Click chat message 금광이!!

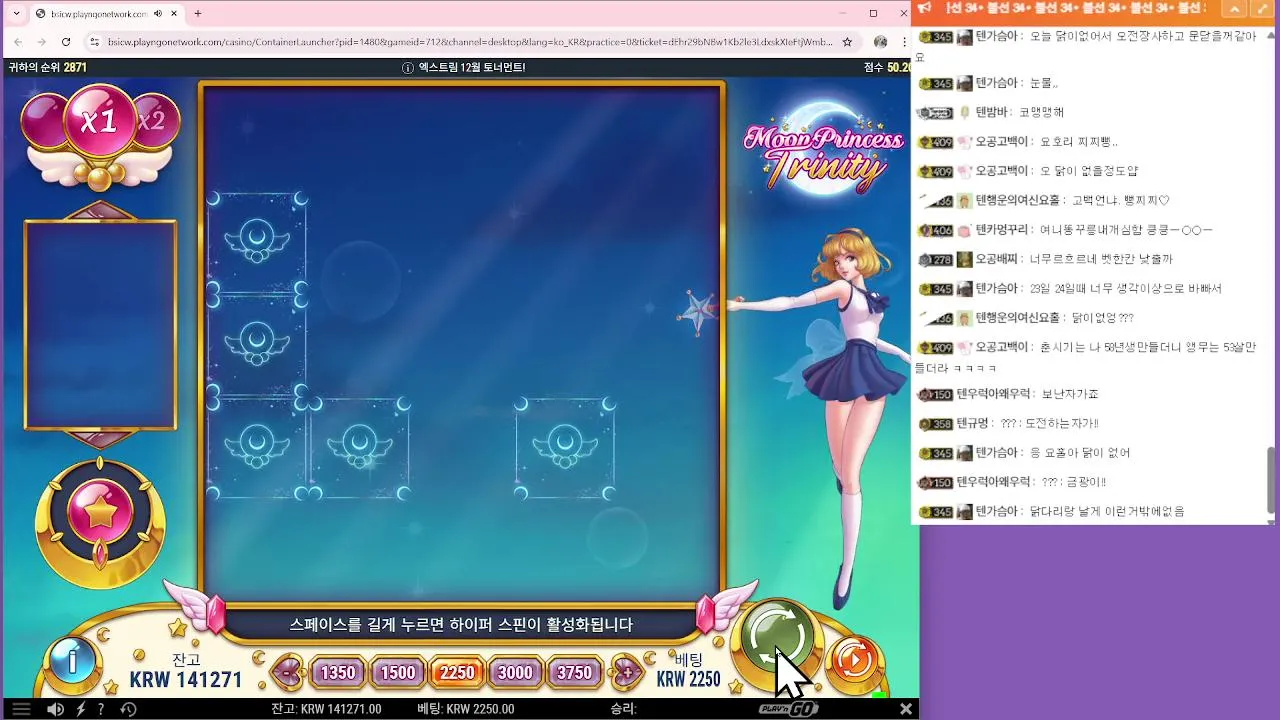(1074, 482)
